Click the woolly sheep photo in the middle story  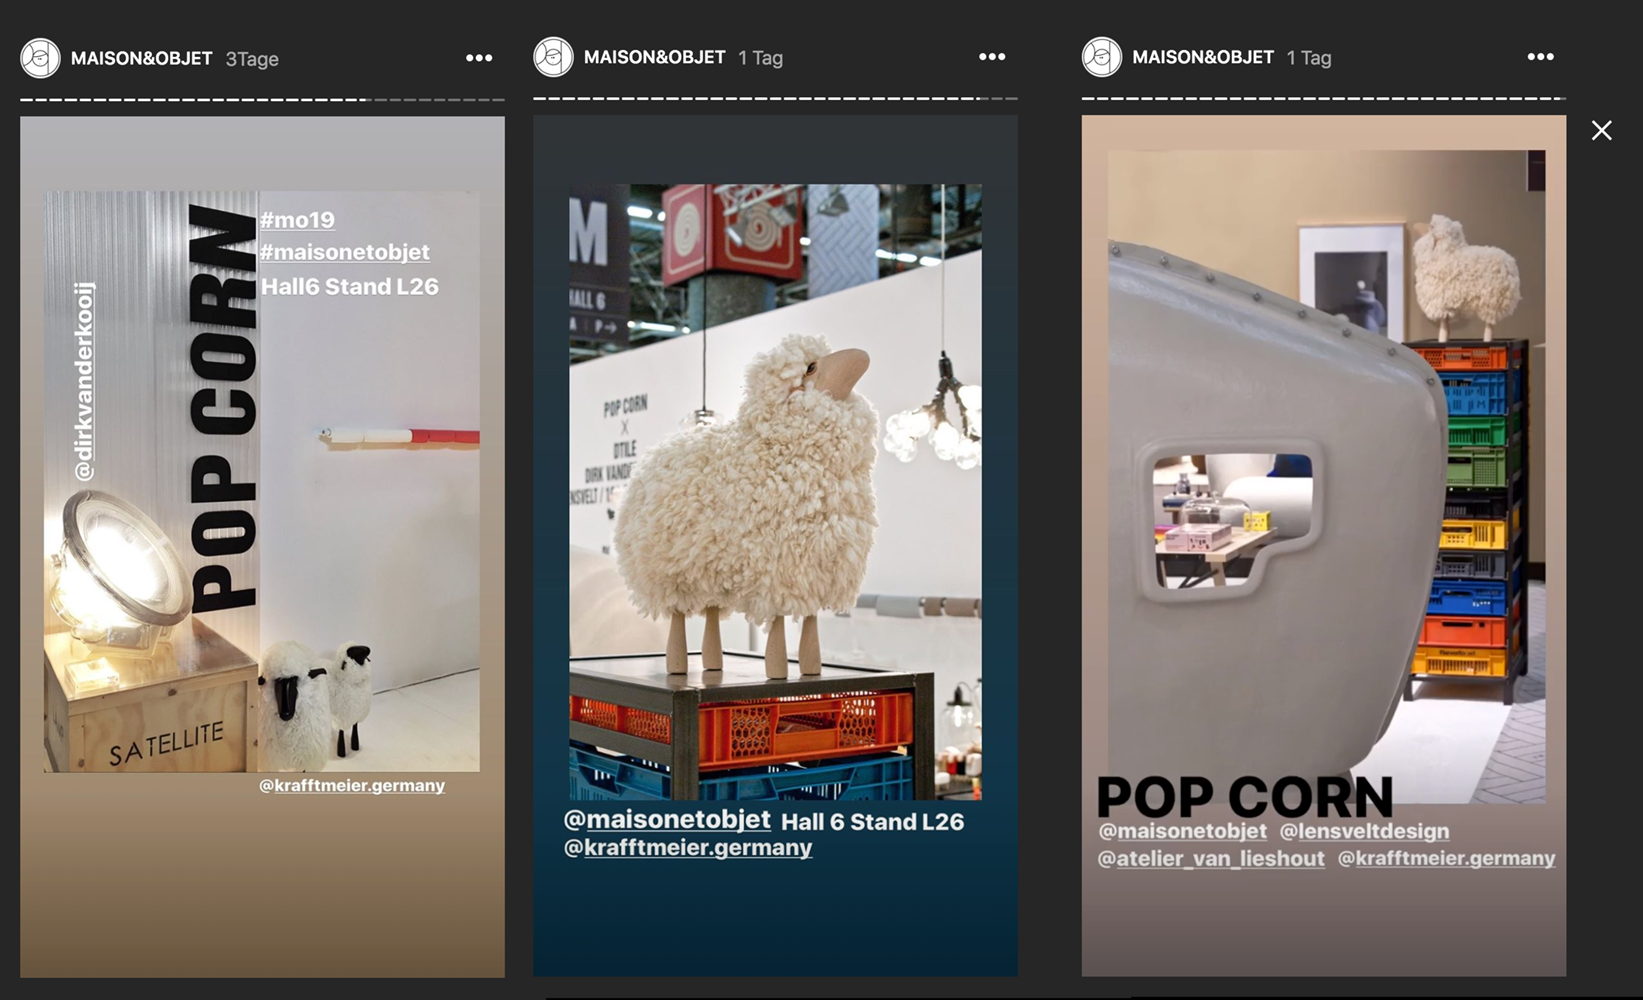[x=775, y=492]
